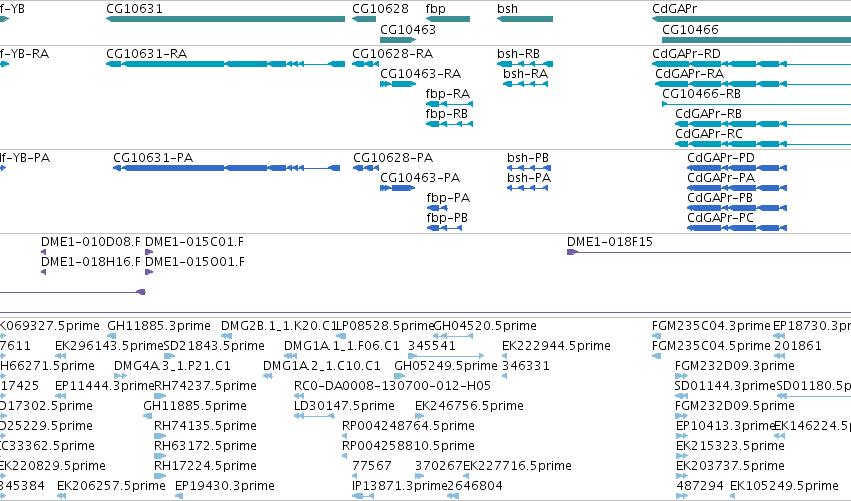
Task: Click transcript CG10631-RA
Action: coord(225,64)
